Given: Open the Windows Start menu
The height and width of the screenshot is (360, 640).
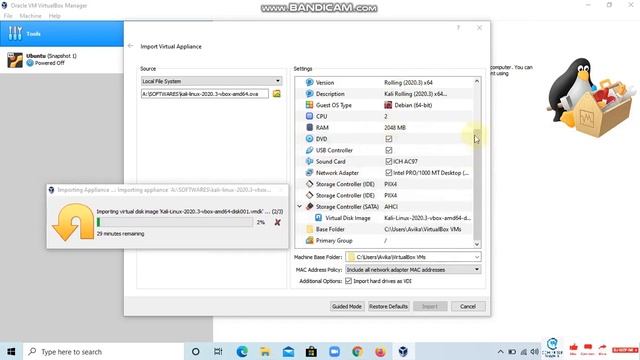Looking at the screenshot, I should (x=11, y=351).
